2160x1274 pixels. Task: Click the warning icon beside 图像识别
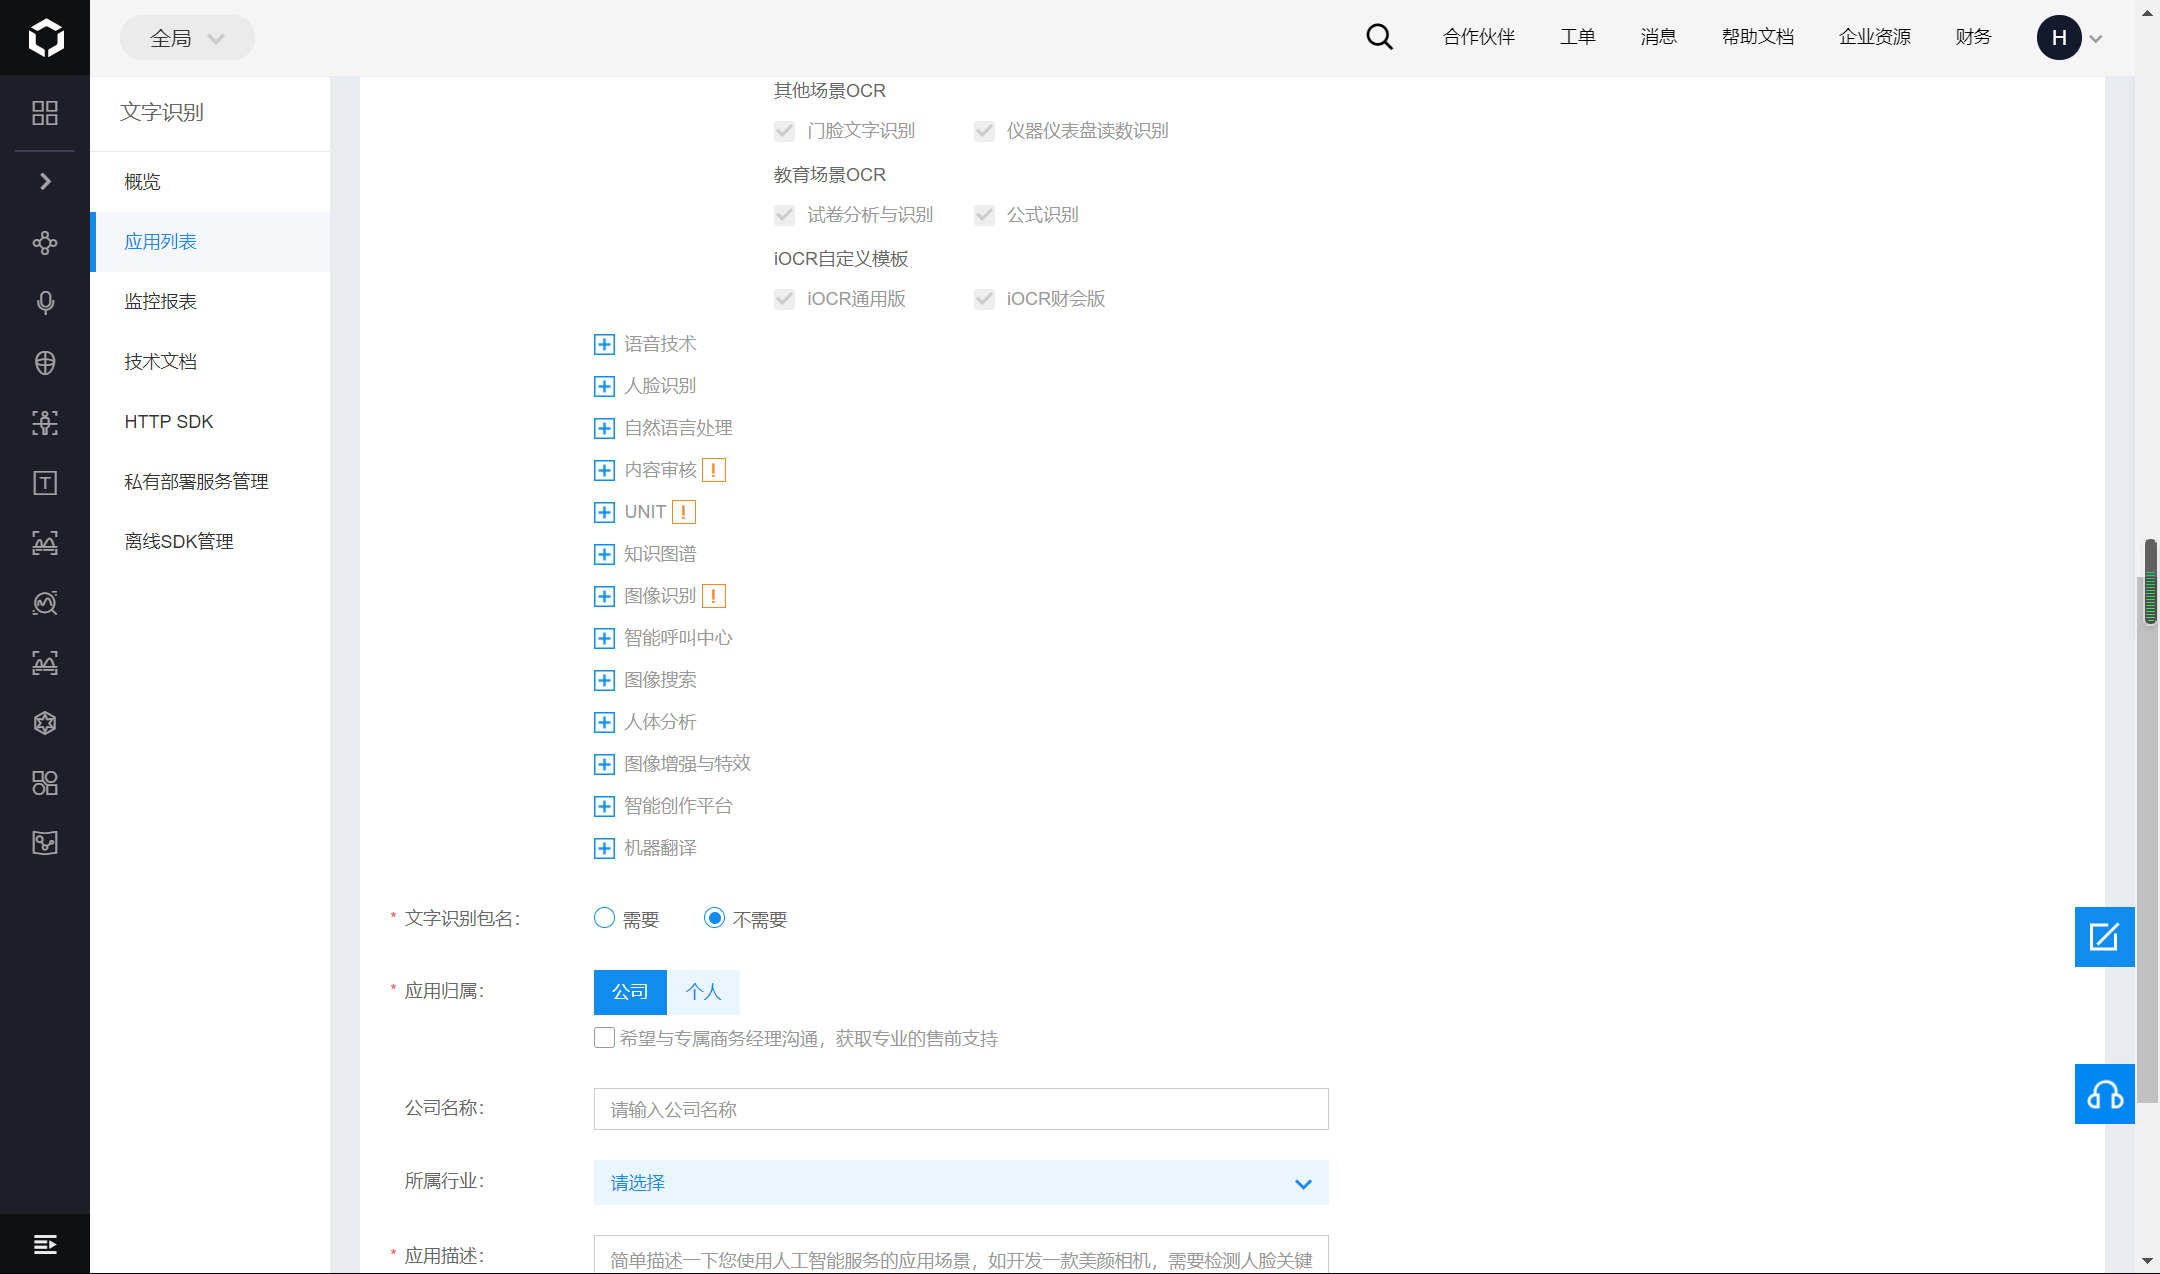tap(714, 596)
